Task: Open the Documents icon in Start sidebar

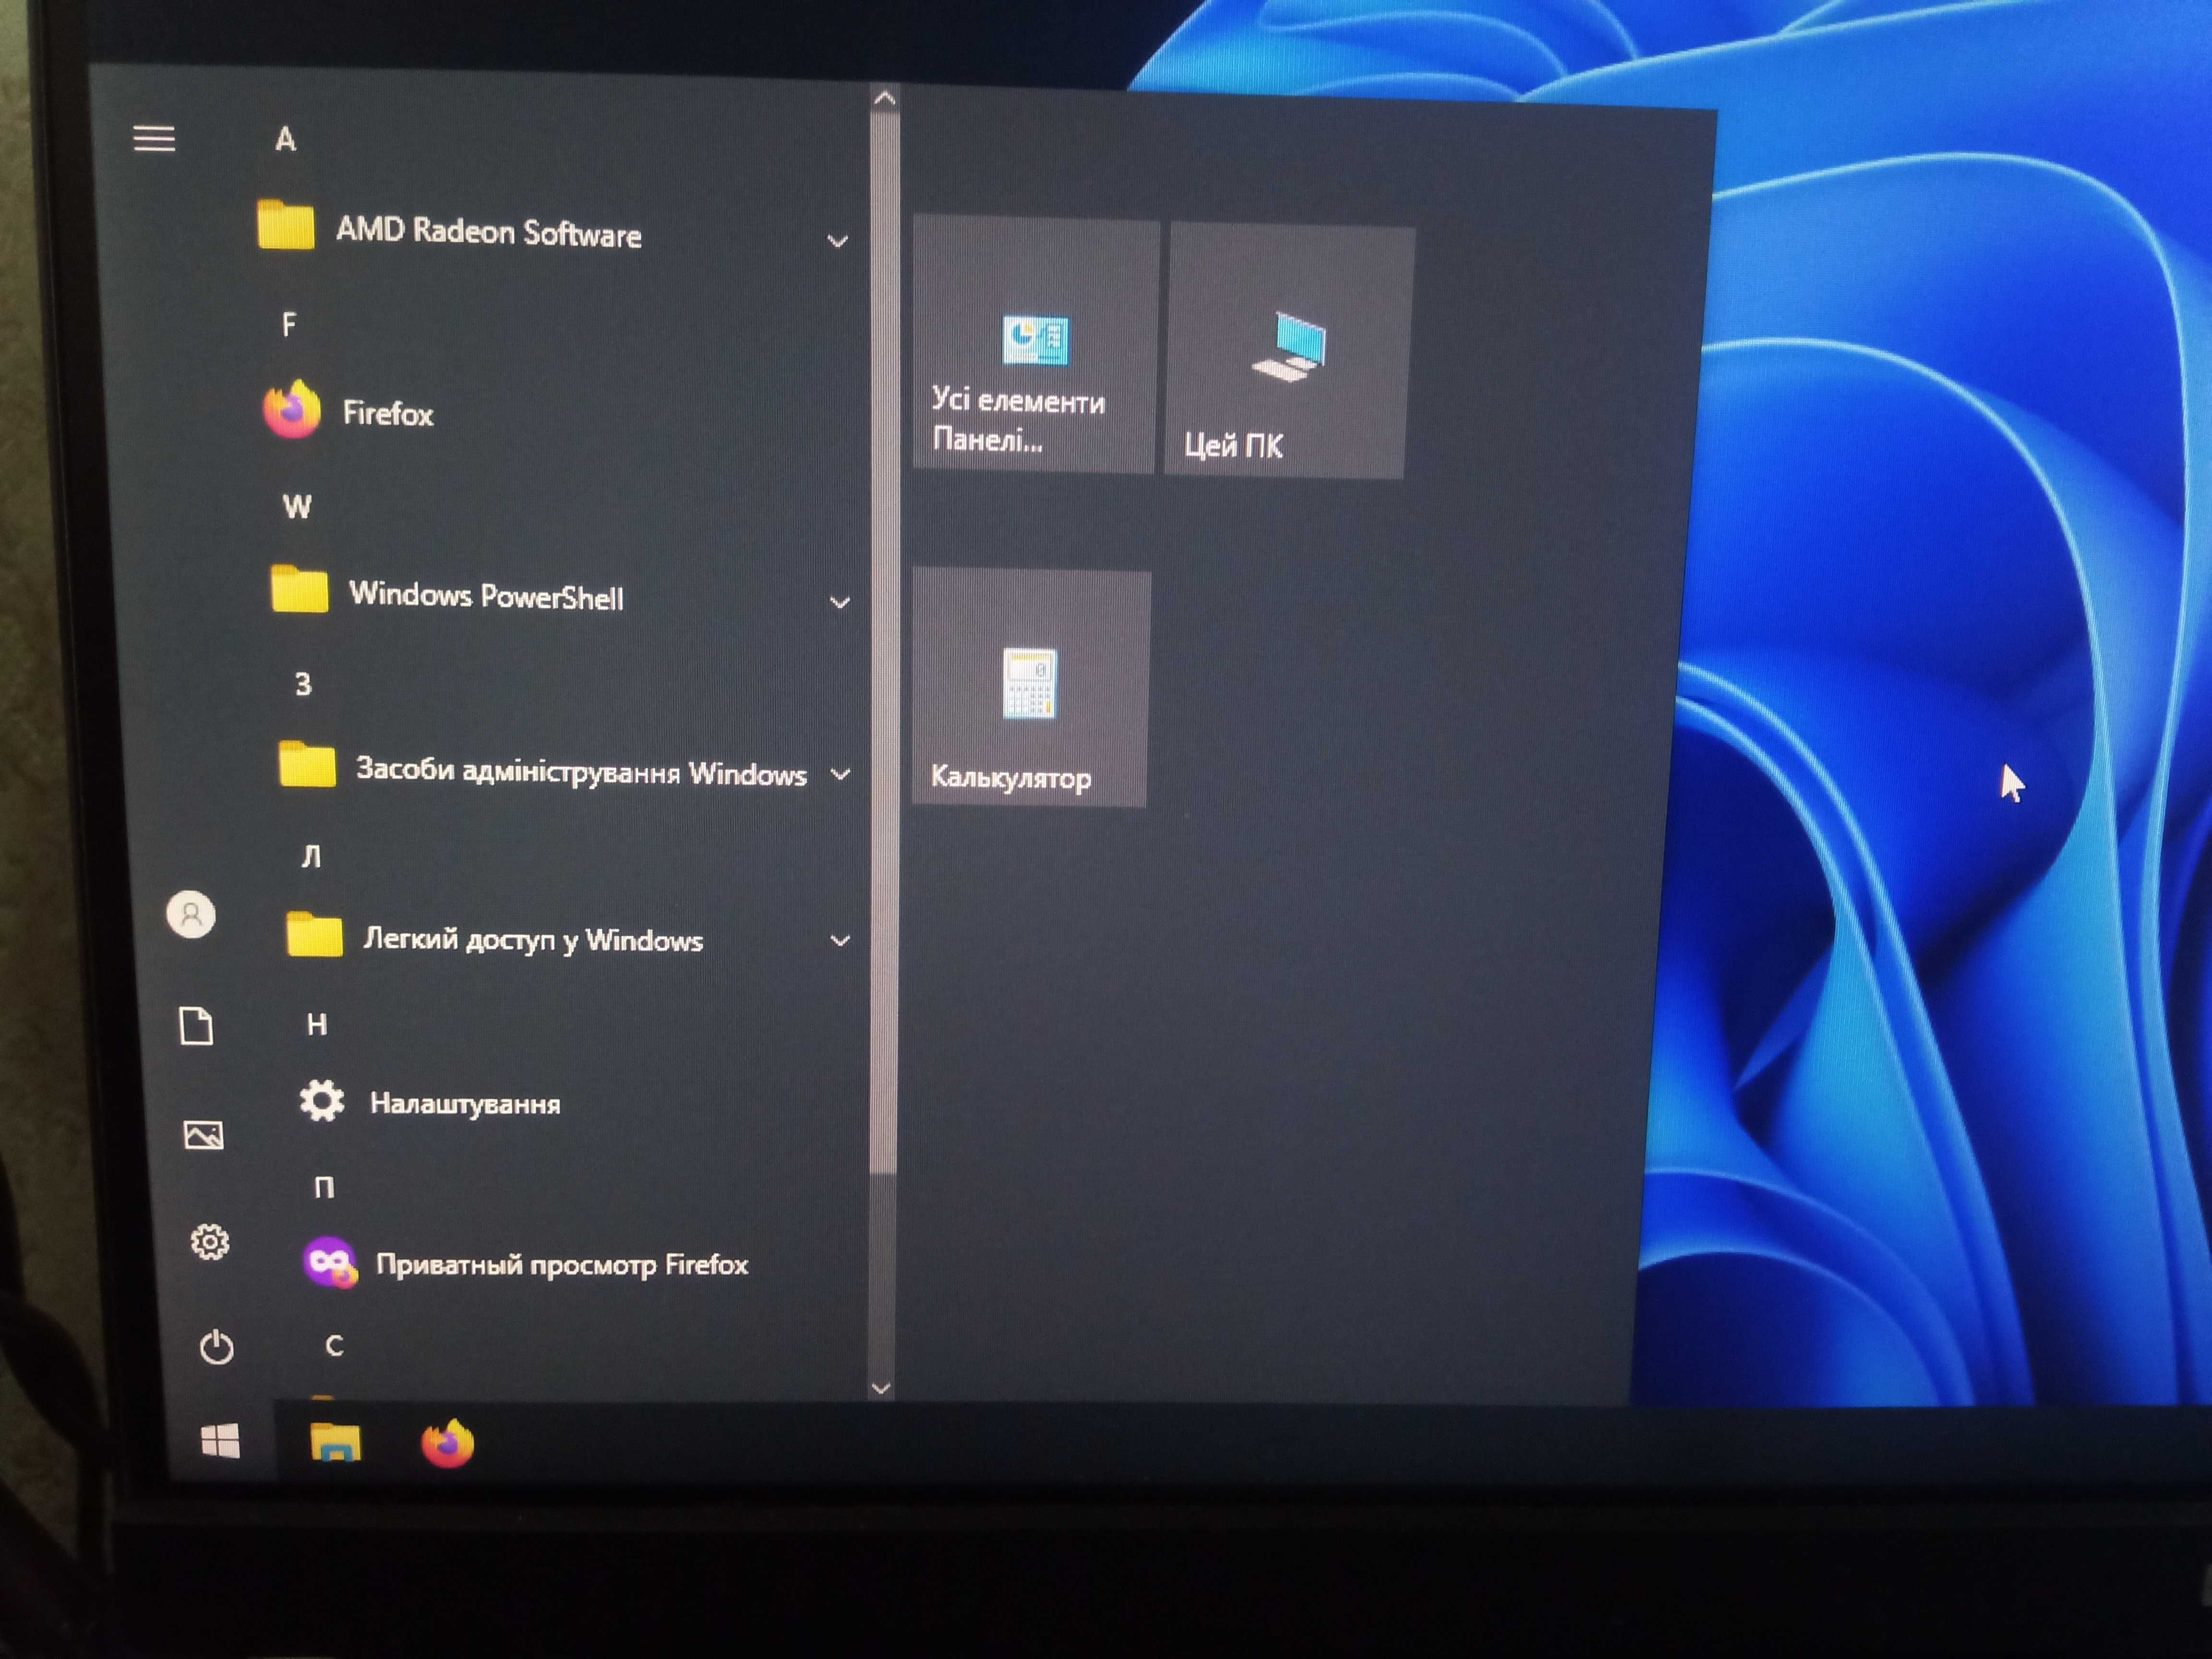Action: pos(196,1025)
